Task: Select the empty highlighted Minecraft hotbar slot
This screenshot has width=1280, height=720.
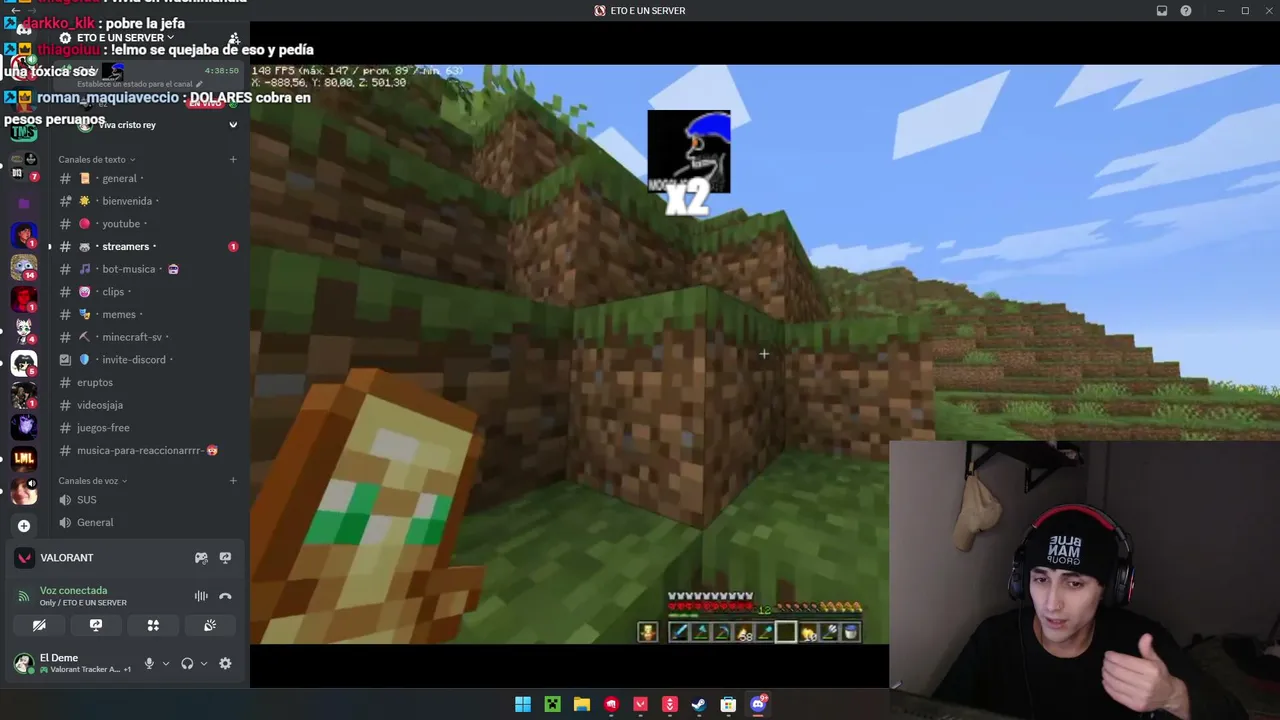Action: point(786,632)
